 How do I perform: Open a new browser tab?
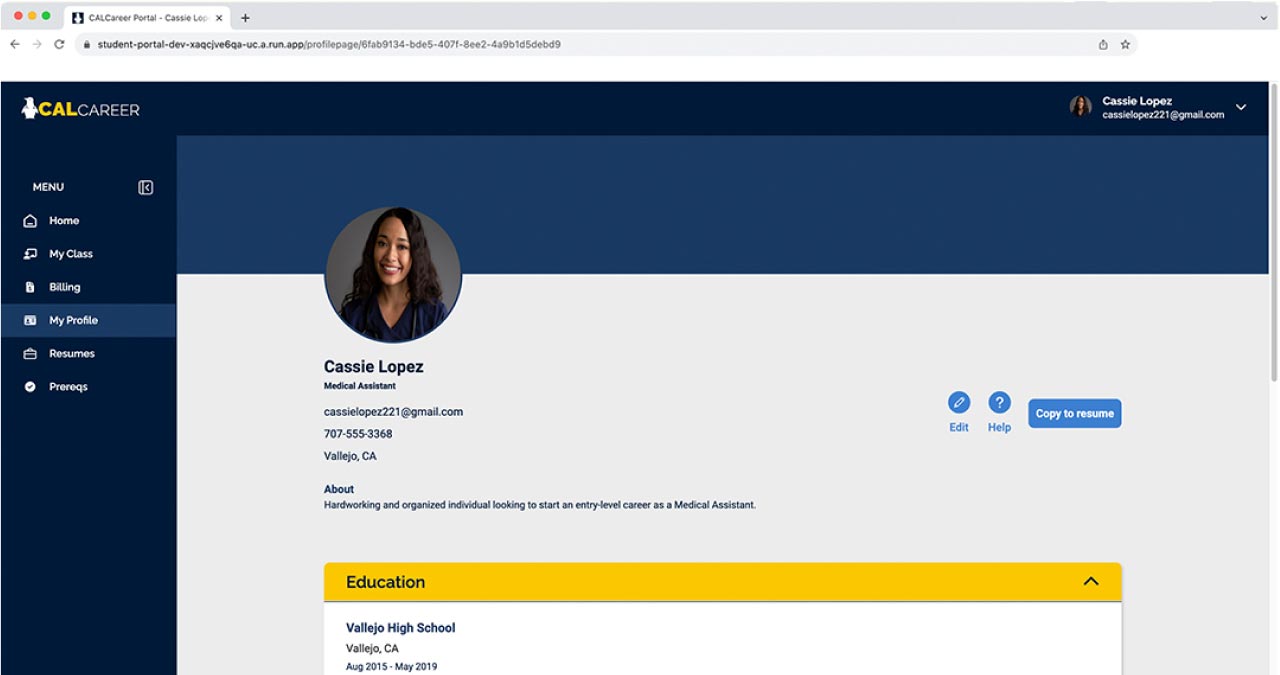245,18
